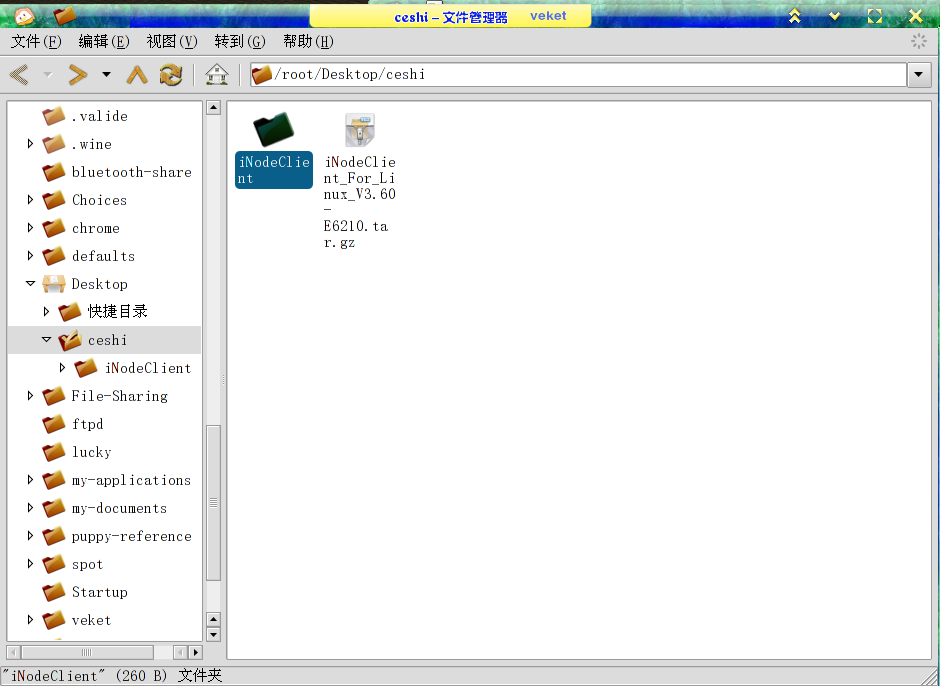Go forward with the right arrow button
Viewport: 940px width, 686px height.
point(78,75)
